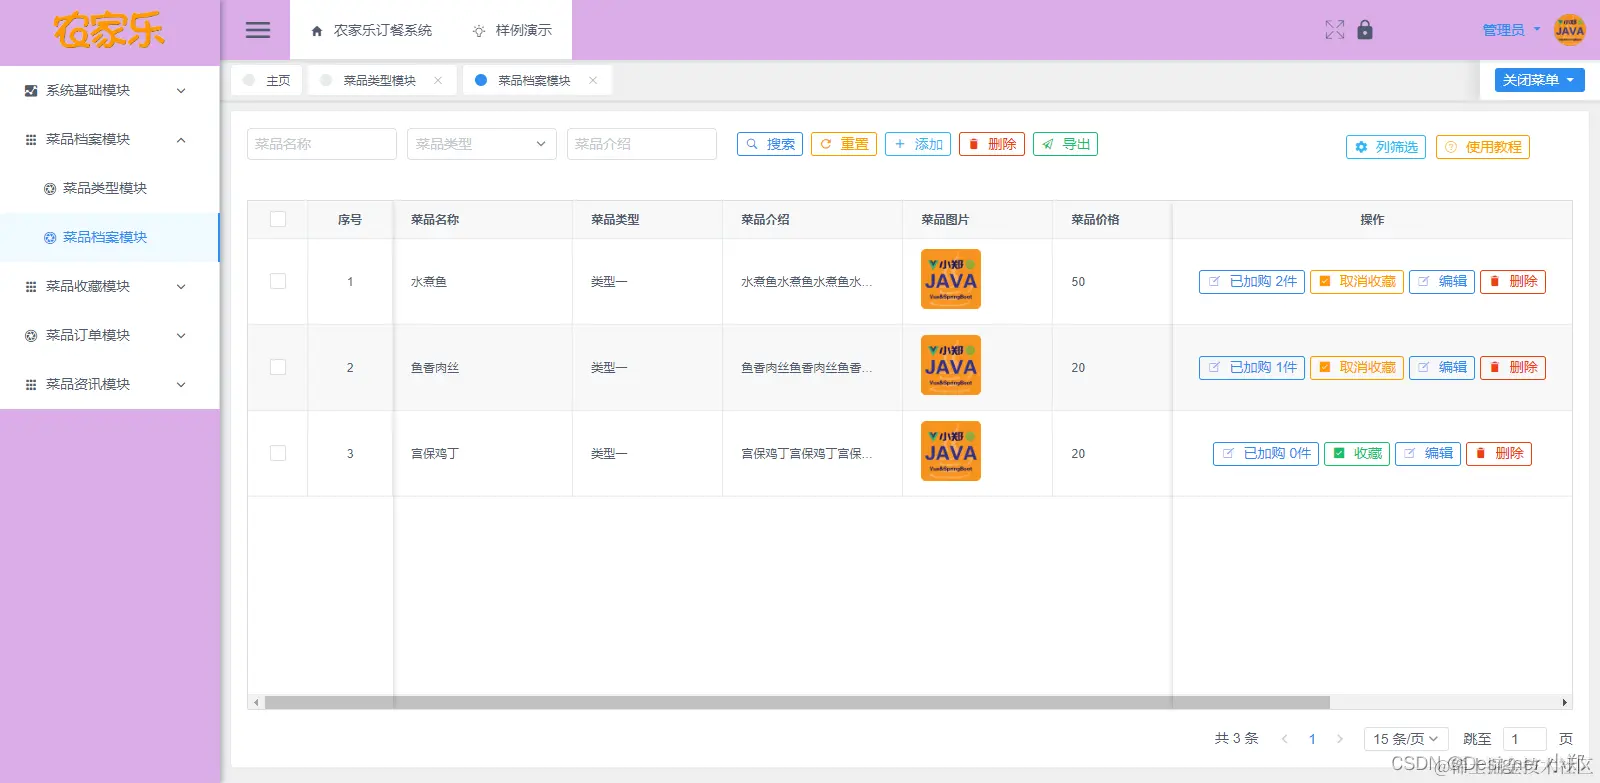Favorite the 宫保鸡丁 dish with 收藏

click(1357, 454)
